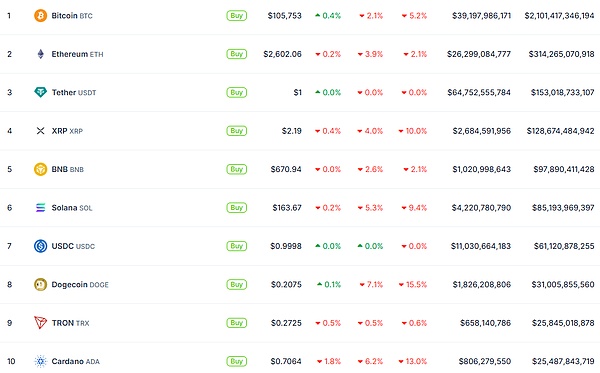The height and width of the screenshot is (373, 600).
Task: Open the Tether USDT coin page link
Action: [x=74, y=93]
